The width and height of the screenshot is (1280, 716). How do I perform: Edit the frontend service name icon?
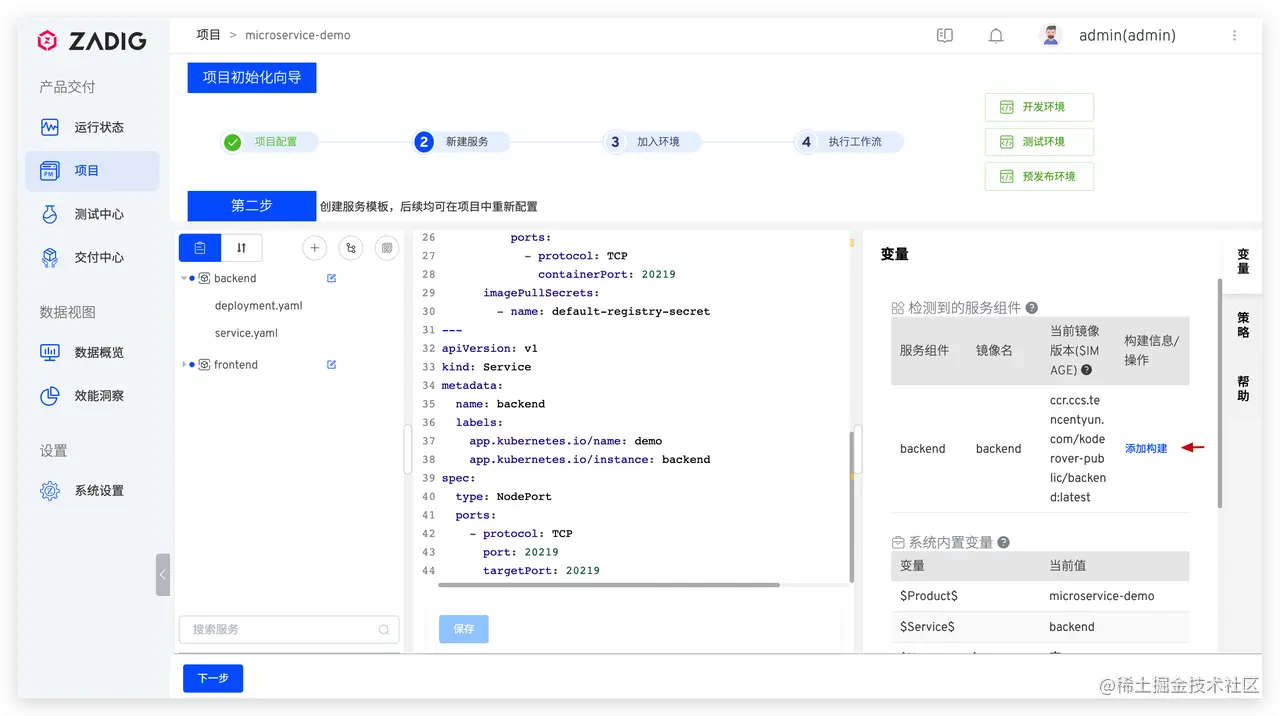click(332, 364)
